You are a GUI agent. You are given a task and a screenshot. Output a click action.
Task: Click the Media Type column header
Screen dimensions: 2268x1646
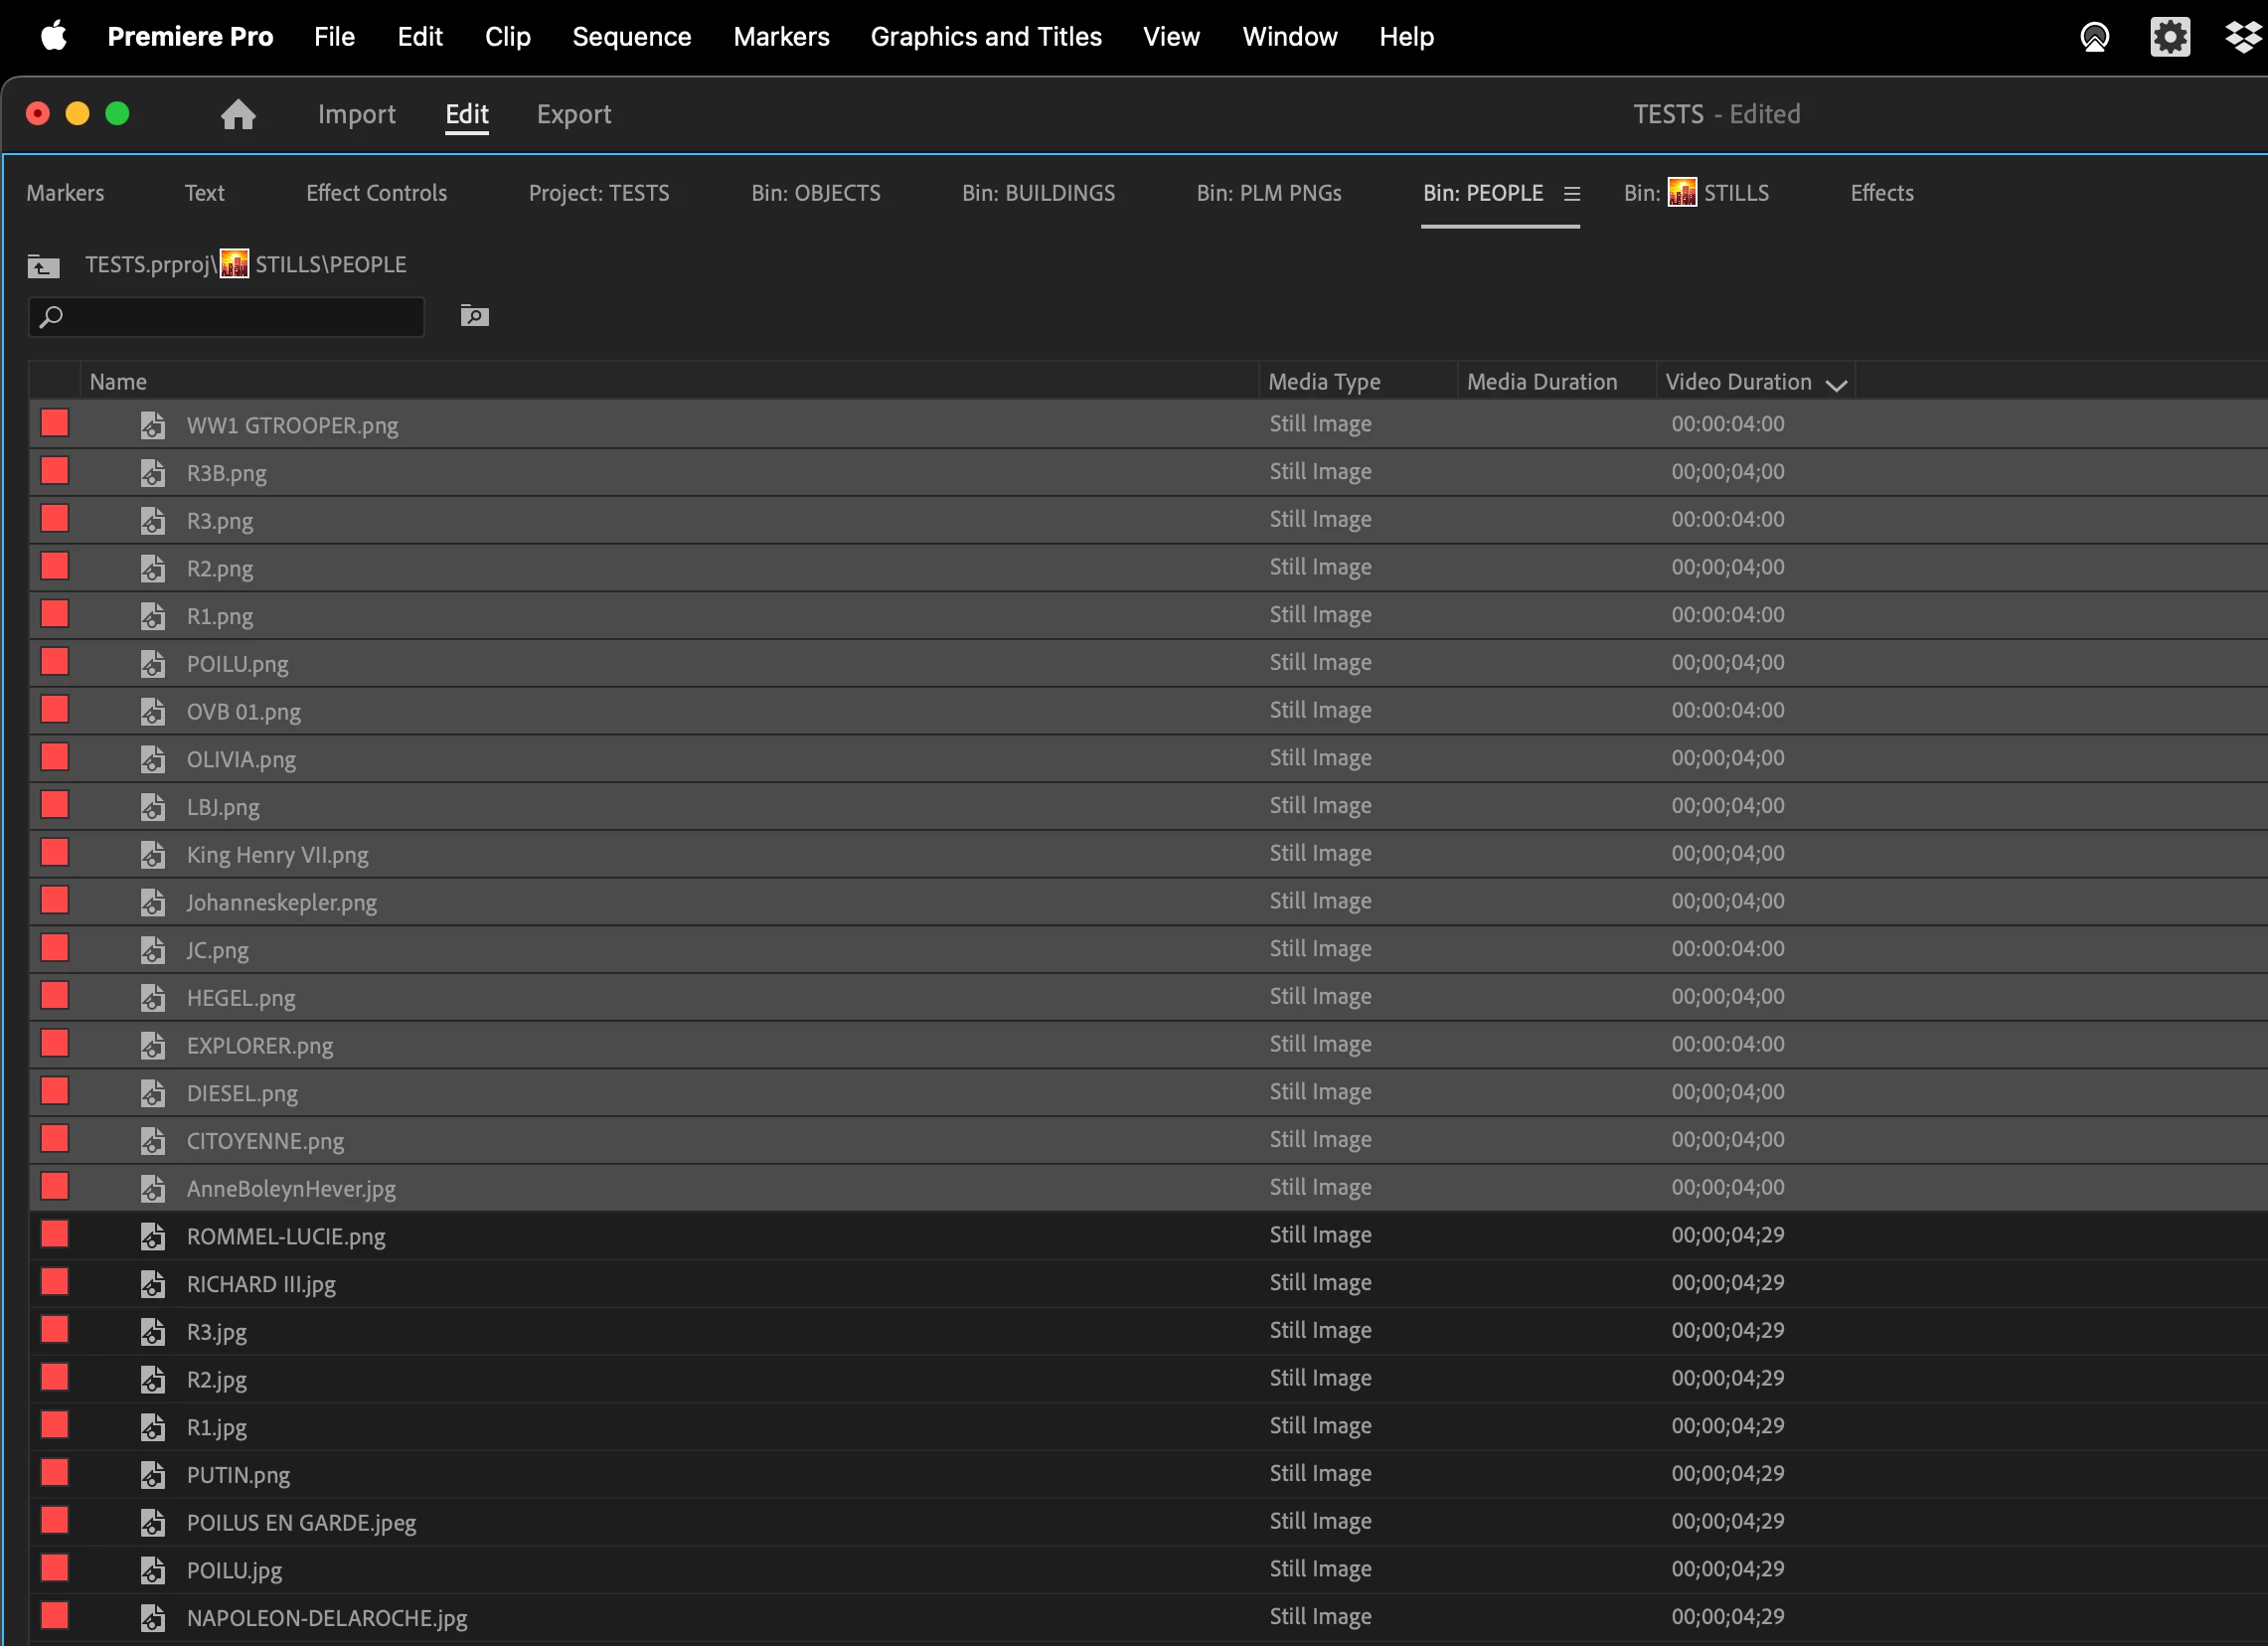(1323, 382)
